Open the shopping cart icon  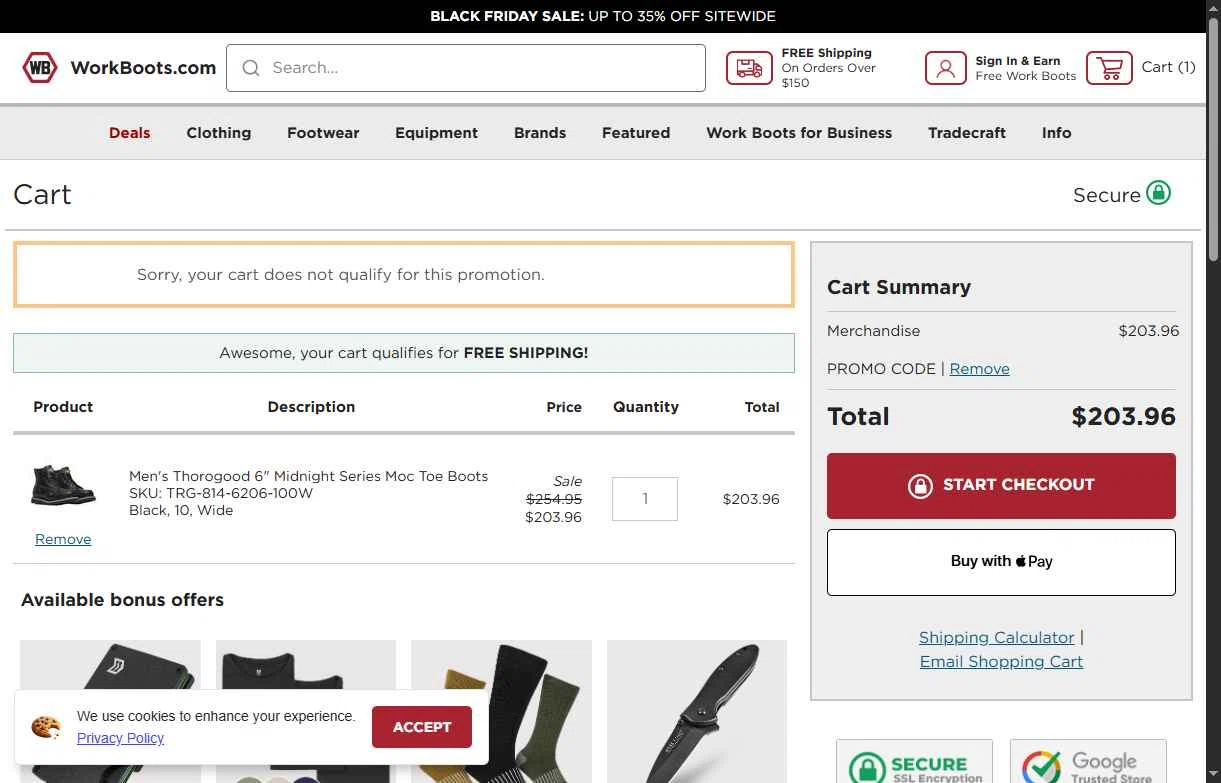[1109, 68]
